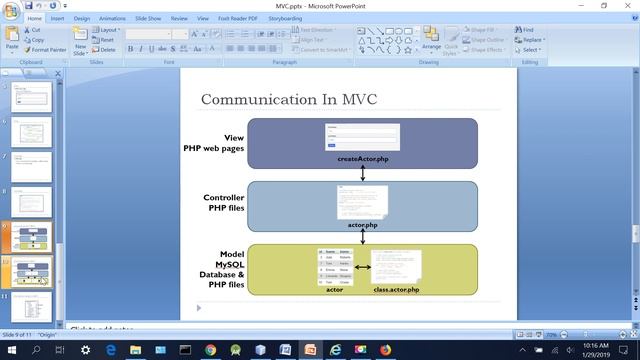This screenshot has width=640, height=360.
Task: Open the Replace dropdown
Action: tap(530, 40)
